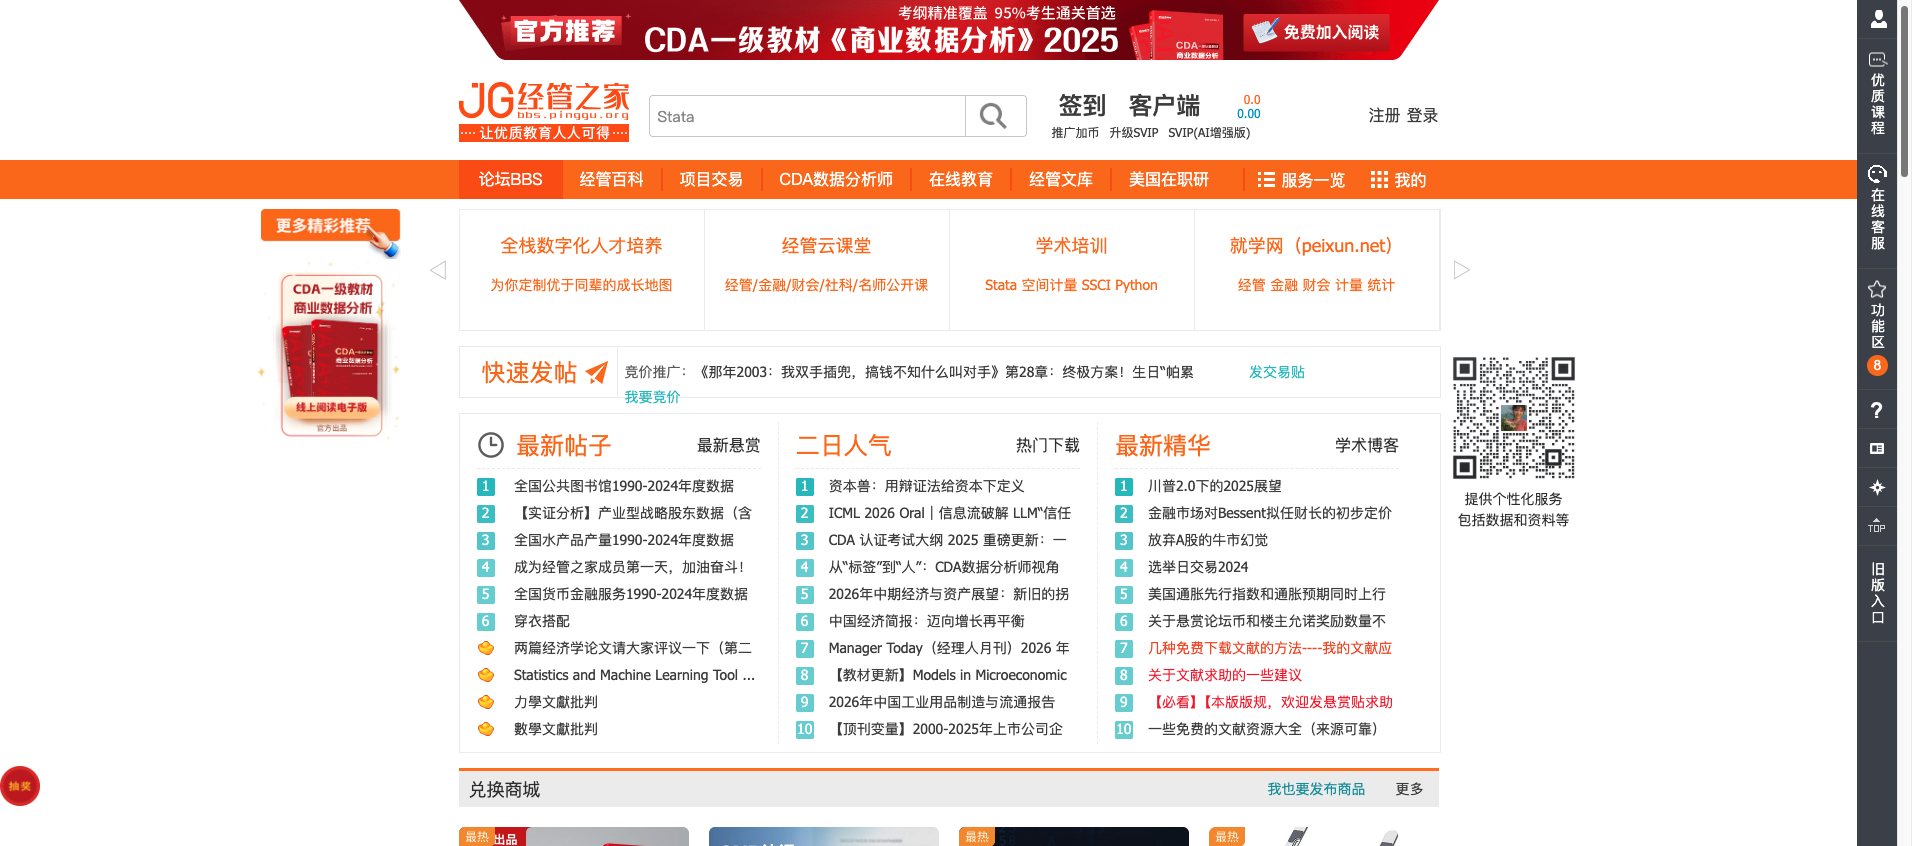The image size is (1912, 846).
Task: Open 经管云课堂 card
Action: [x=826, y=269]
